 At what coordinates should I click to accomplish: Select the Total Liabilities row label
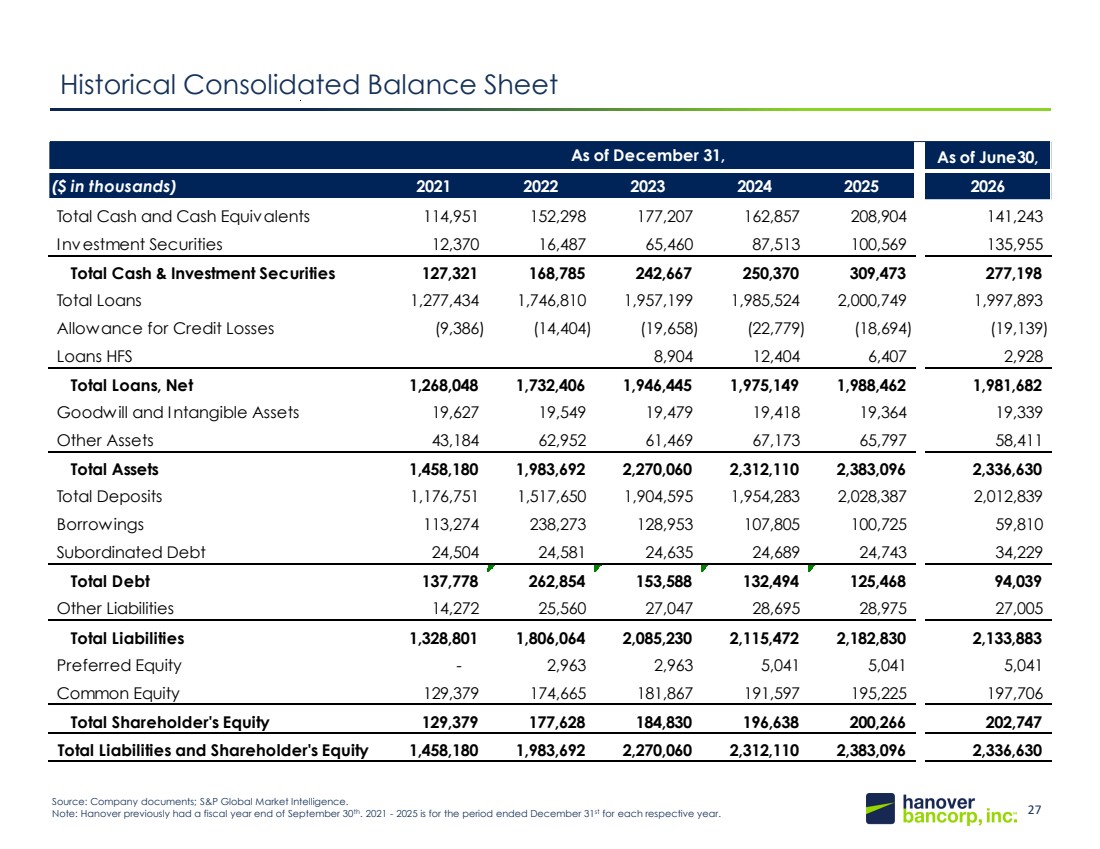click(127, 639)
